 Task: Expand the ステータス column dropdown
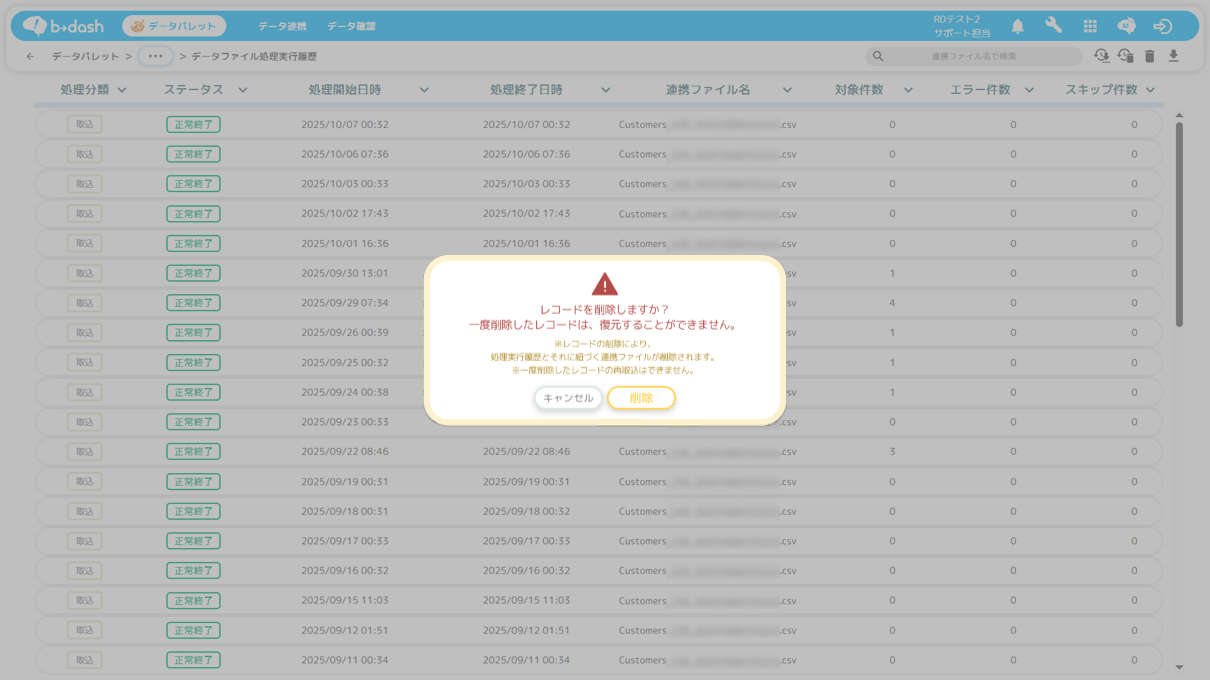click(x=242, y=90)
